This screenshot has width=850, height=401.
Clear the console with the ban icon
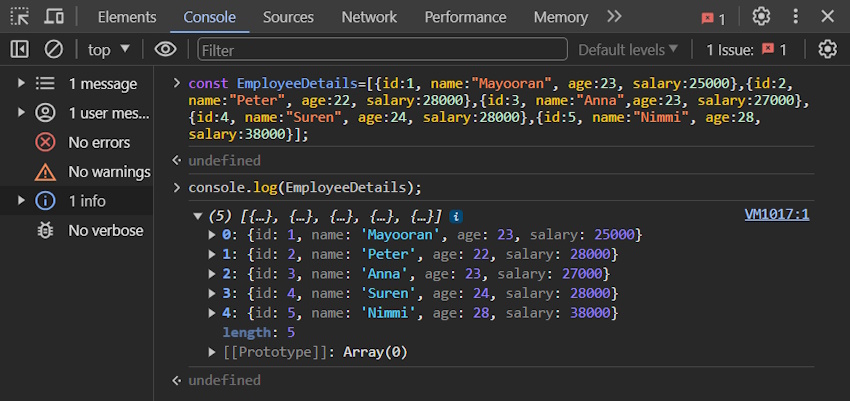[x=53, y=50]
